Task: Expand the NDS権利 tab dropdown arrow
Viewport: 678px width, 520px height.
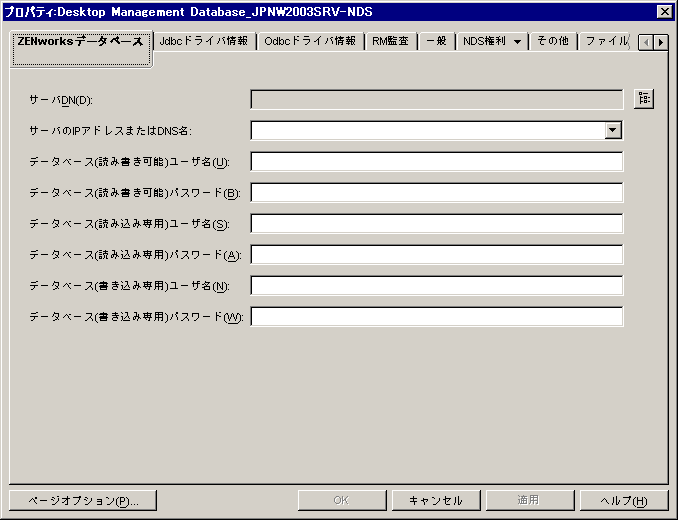Action: [517, 42]
